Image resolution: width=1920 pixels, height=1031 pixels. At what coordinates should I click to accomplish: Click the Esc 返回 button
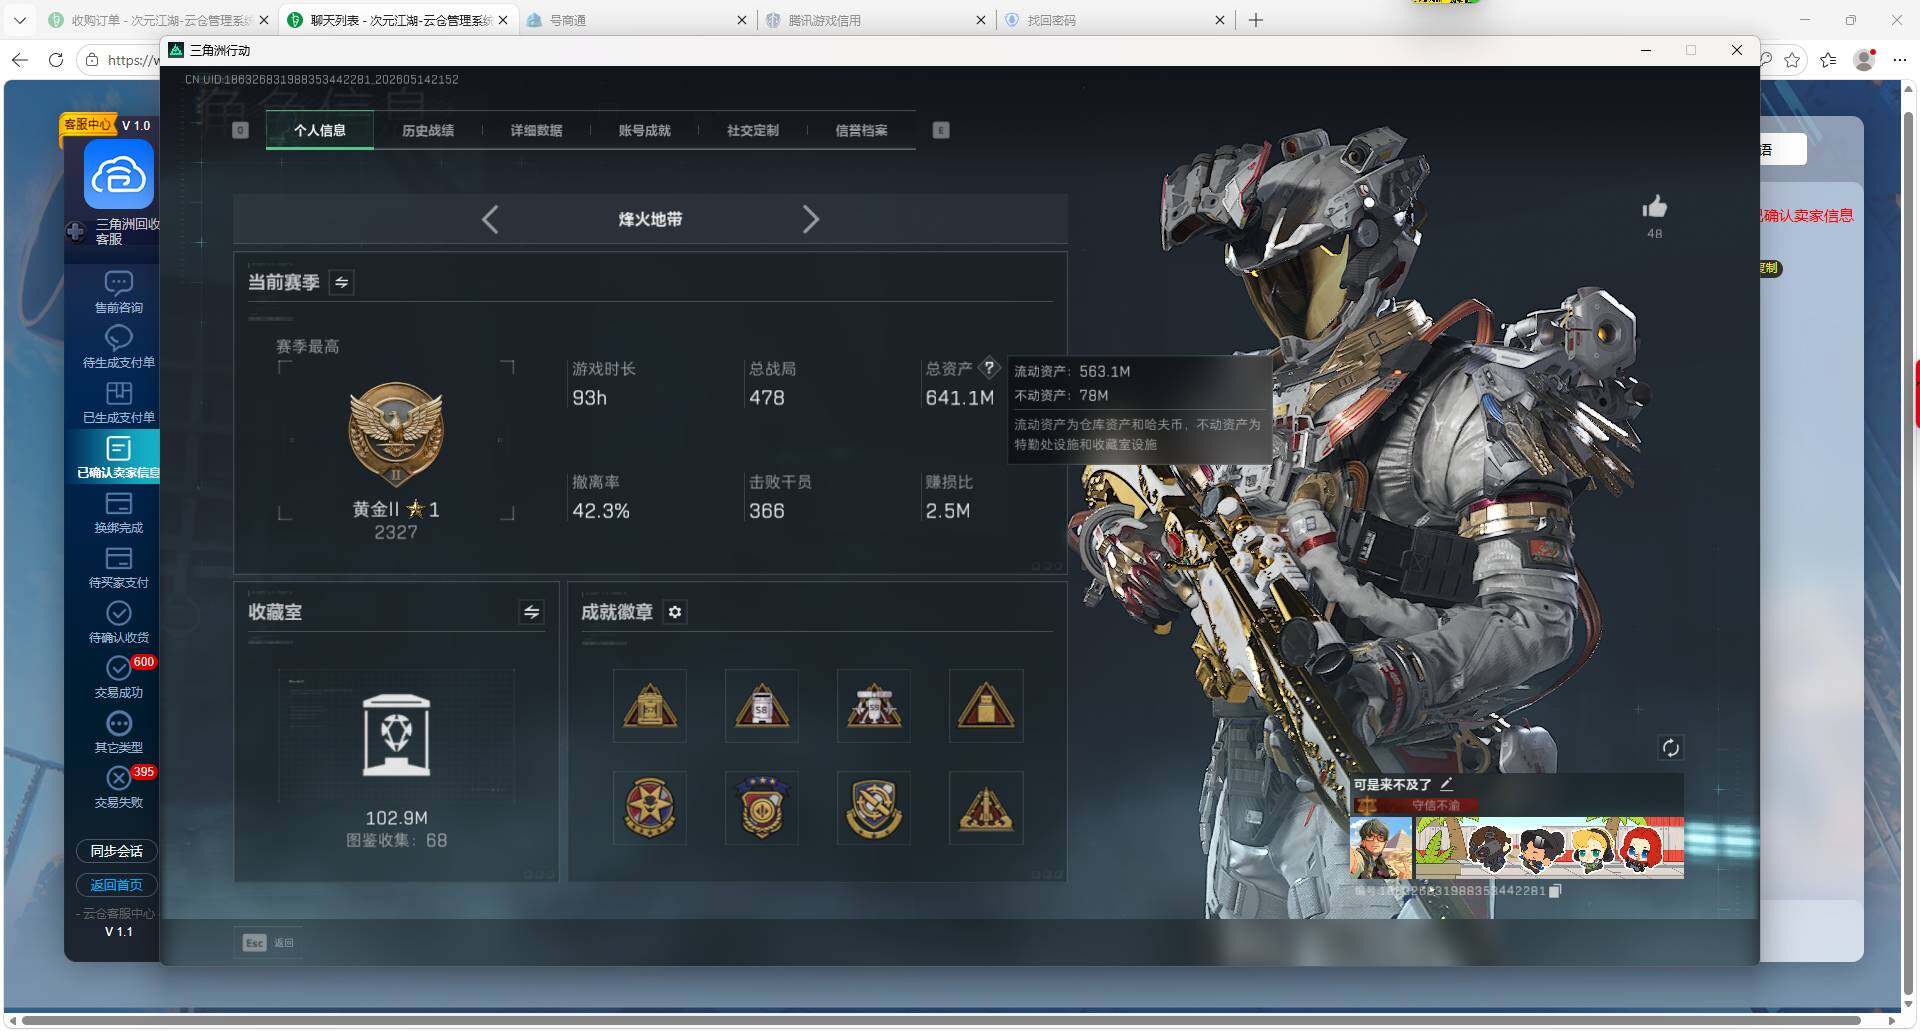269,942
